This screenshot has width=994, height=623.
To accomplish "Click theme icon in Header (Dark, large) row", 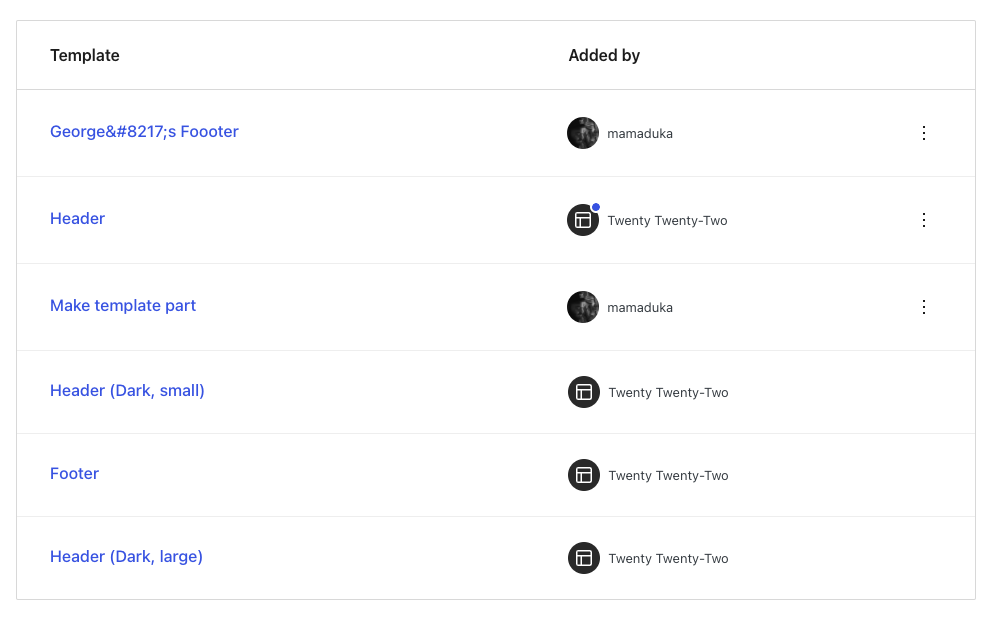I will pos(584,558).
